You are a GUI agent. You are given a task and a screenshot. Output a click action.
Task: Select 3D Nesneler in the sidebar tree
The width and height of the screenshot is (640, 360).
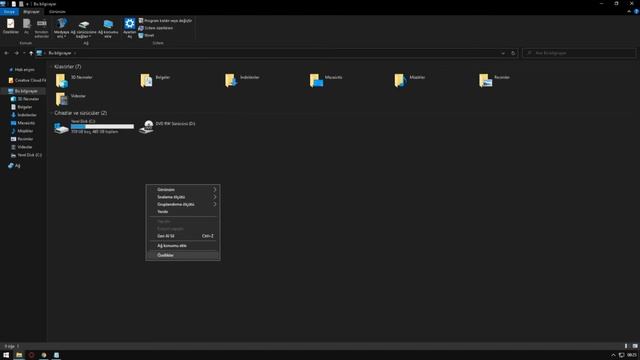pos(25,99)
